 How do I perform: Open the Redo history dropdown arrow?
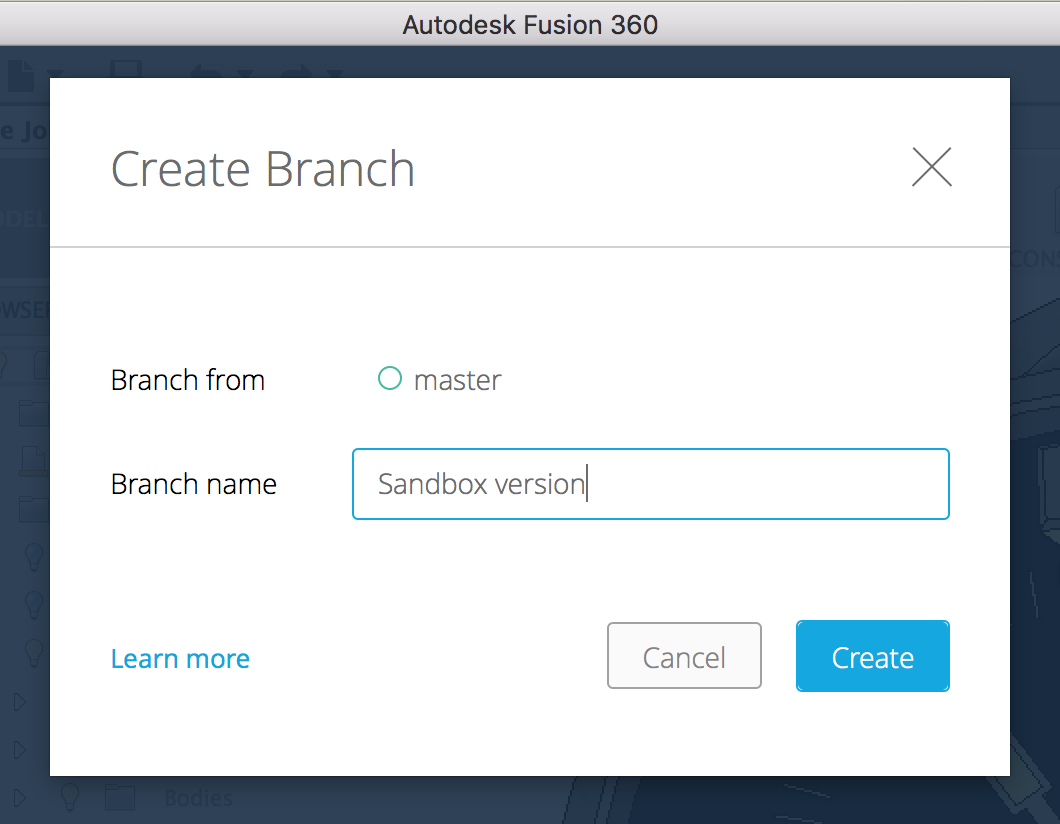point(334,74)
